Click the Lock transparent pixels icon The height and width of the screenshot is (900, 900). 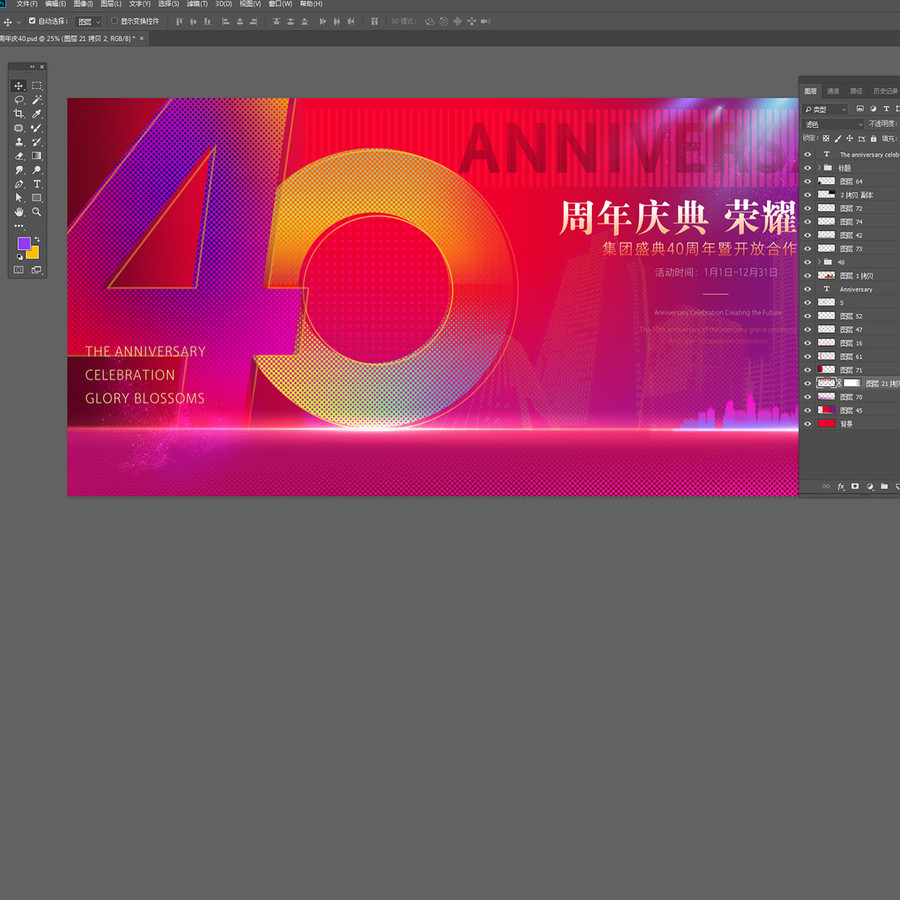(826, 138)
